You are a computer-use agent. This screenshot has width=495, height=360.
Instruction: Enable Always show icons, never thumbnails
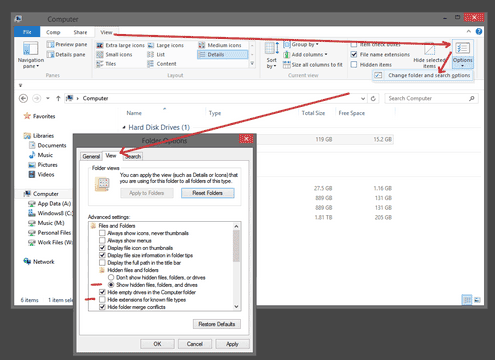[102, 233]
